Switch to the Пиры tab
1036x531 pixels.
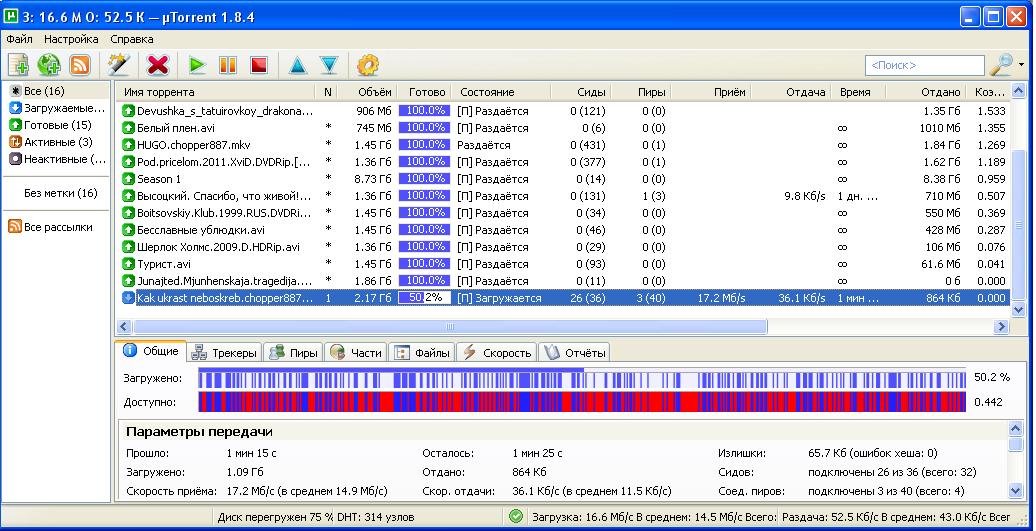pos(294,353)
